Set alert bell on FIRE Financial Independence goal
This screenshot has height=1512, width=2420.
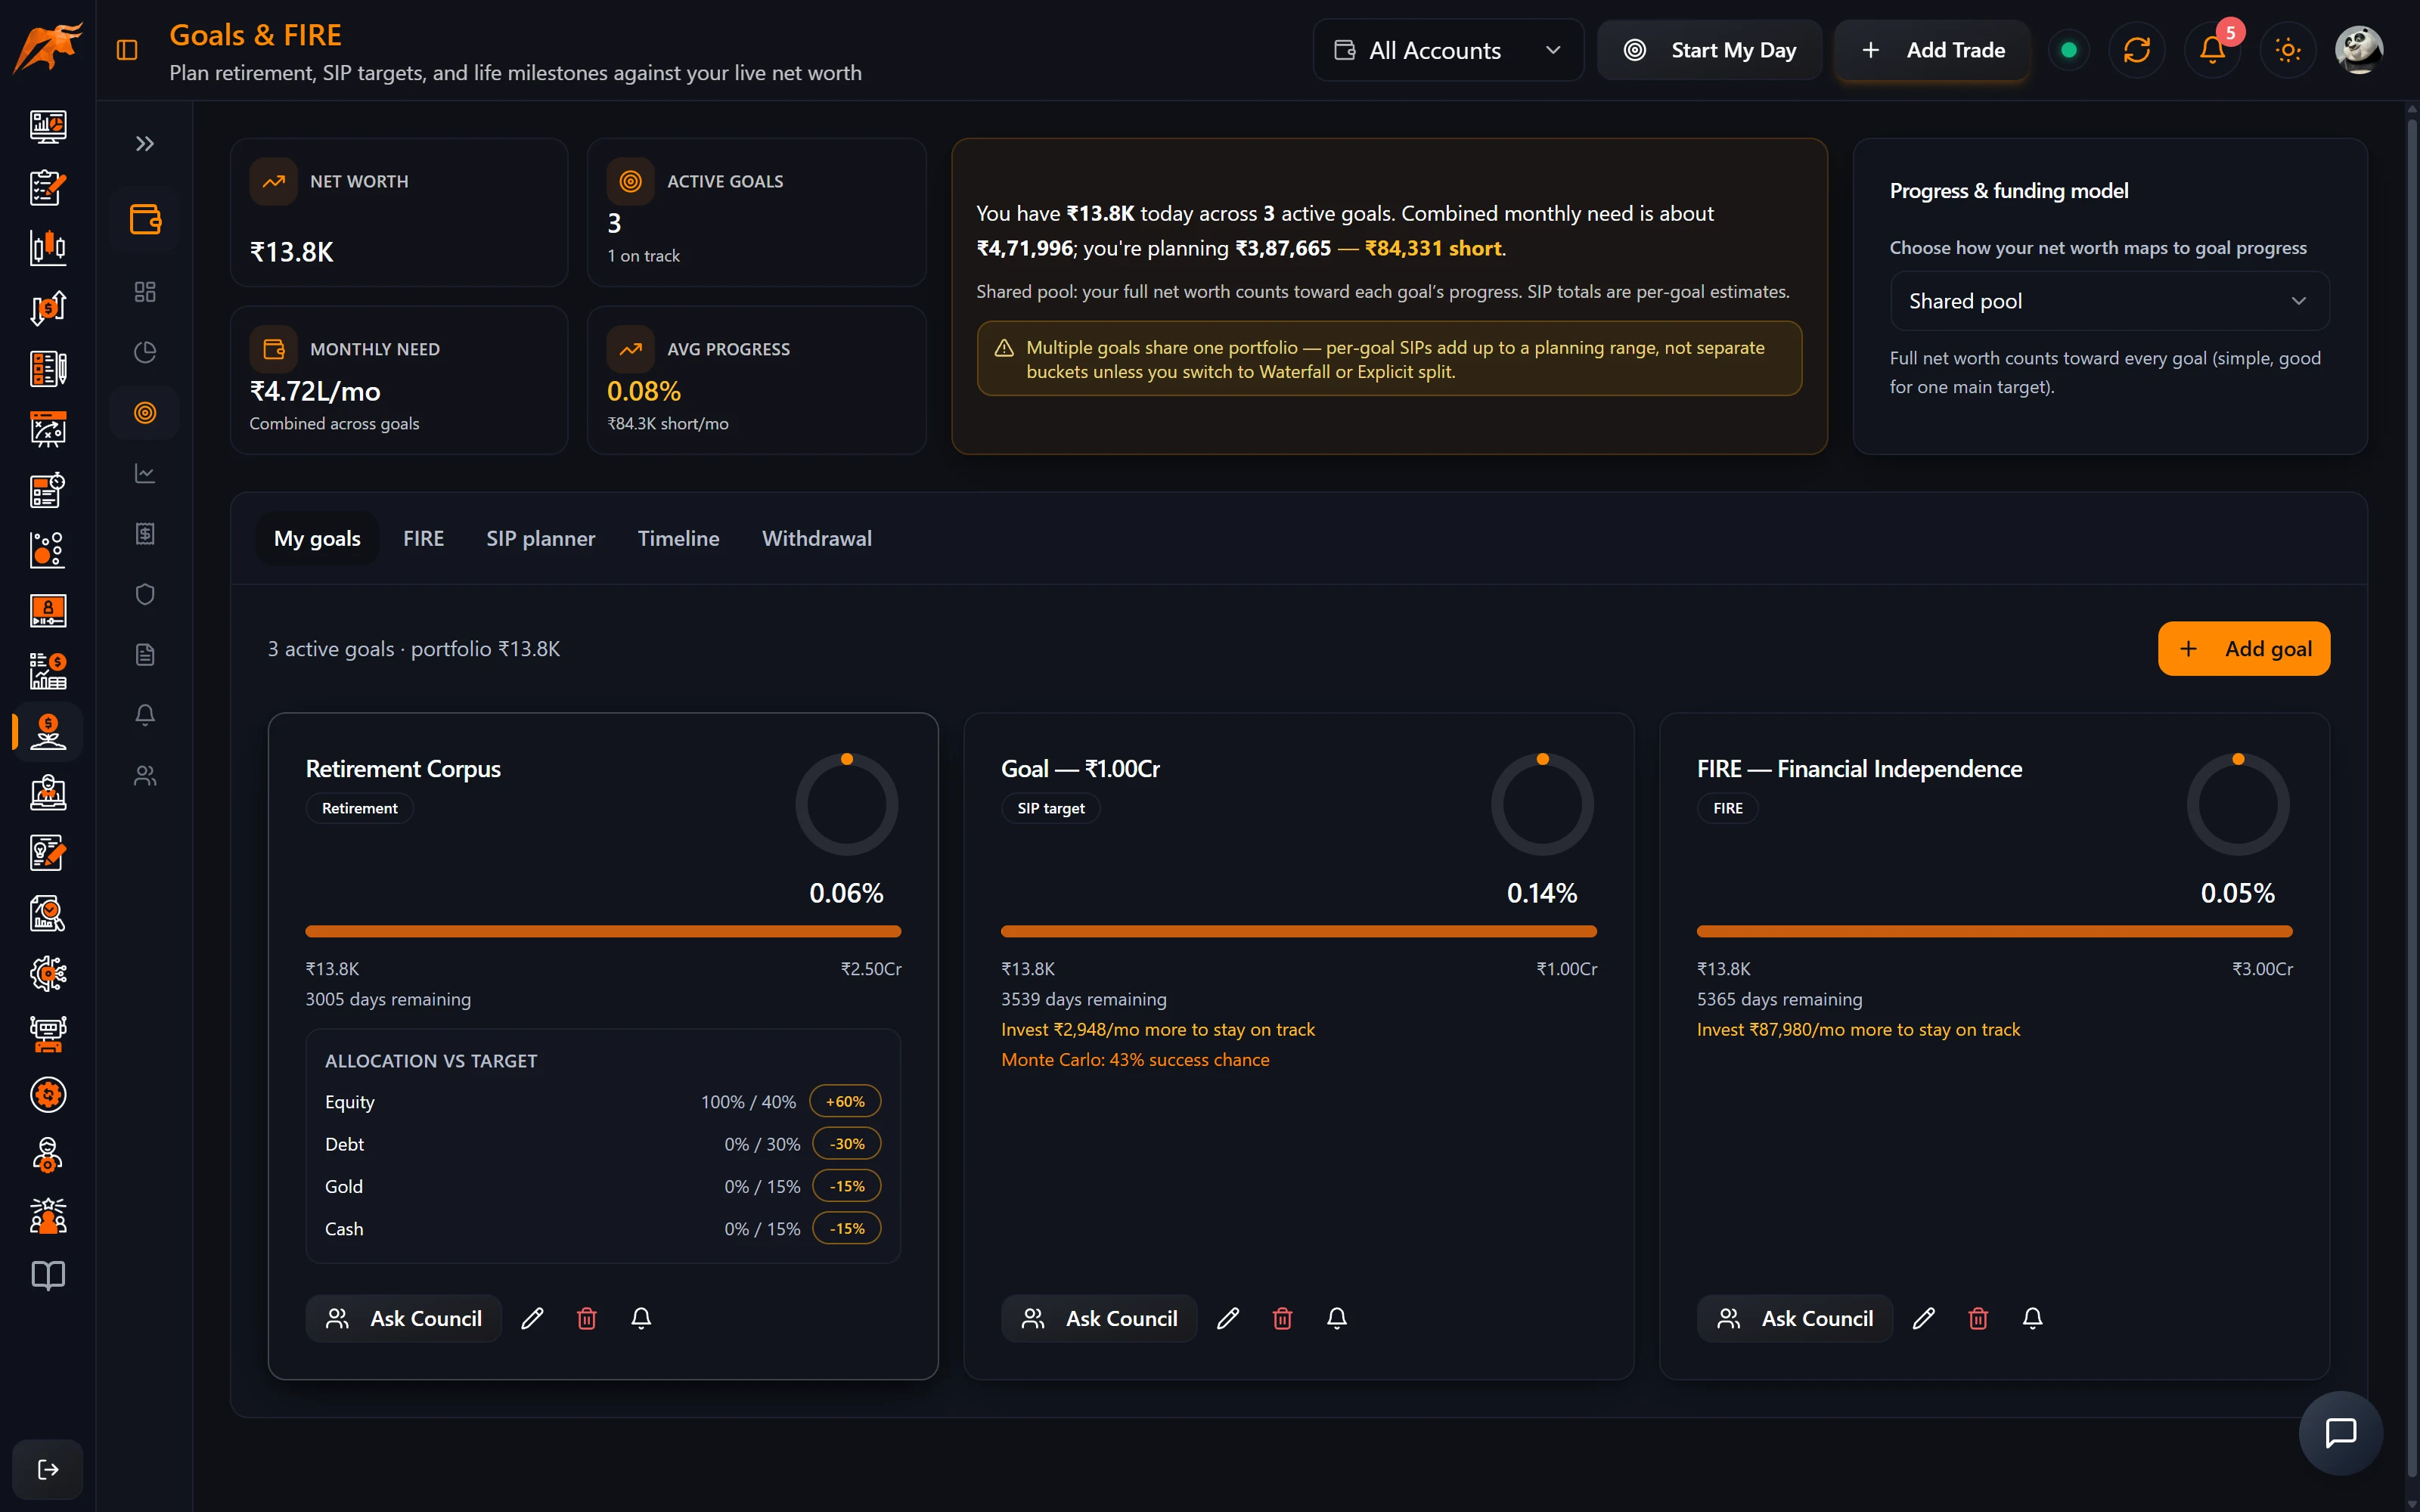click(x=2032, y=1319)
